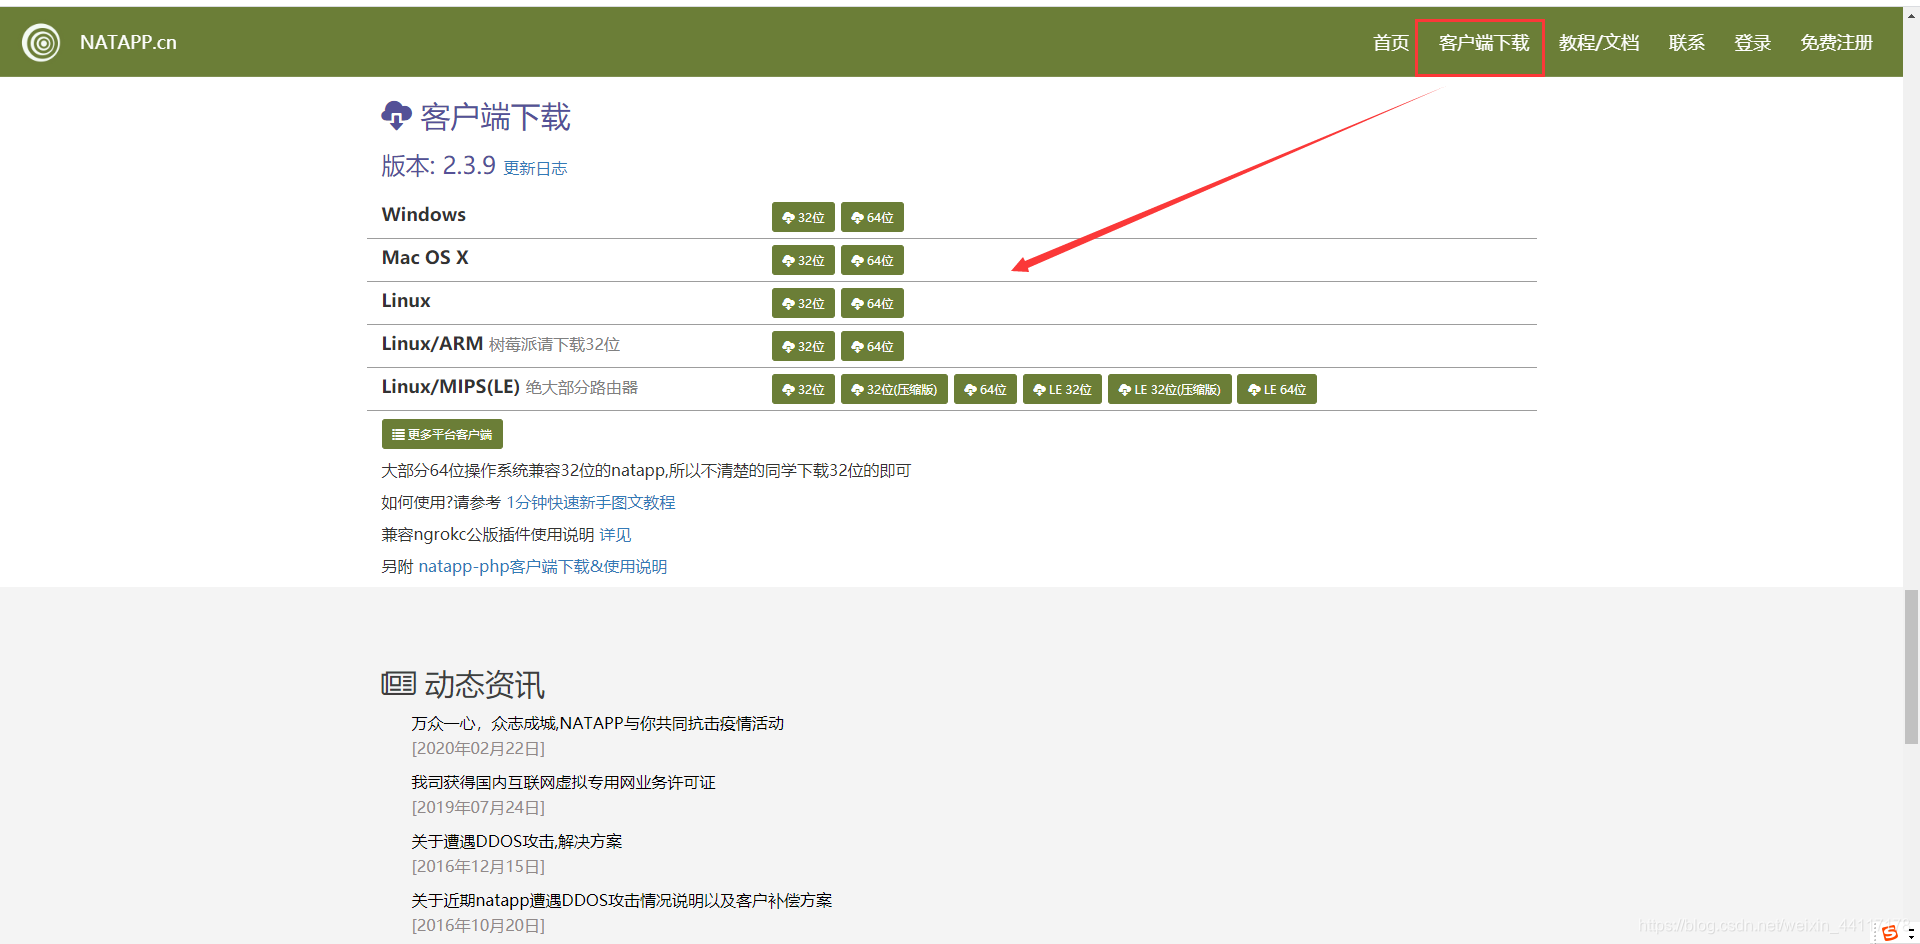
Task: Download Linux/MIPS LE 64位 client
Action: point(1277,389)
